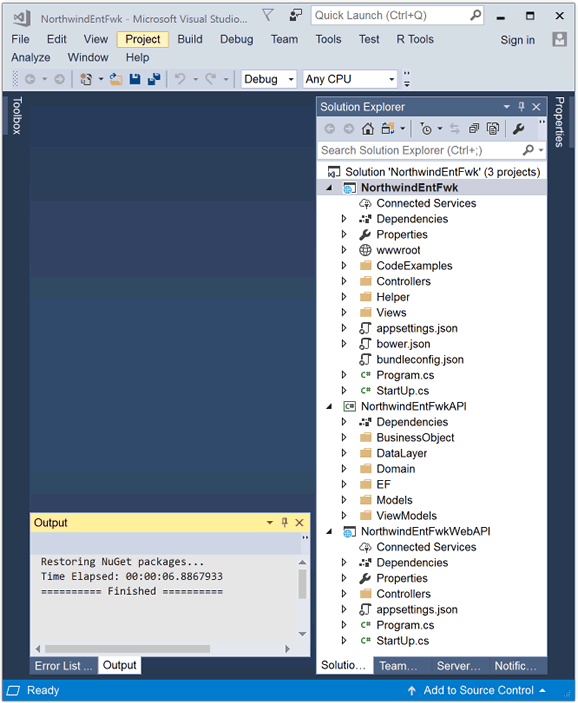
Task: Click Add to Source Control
Action: tap(478, 690)
